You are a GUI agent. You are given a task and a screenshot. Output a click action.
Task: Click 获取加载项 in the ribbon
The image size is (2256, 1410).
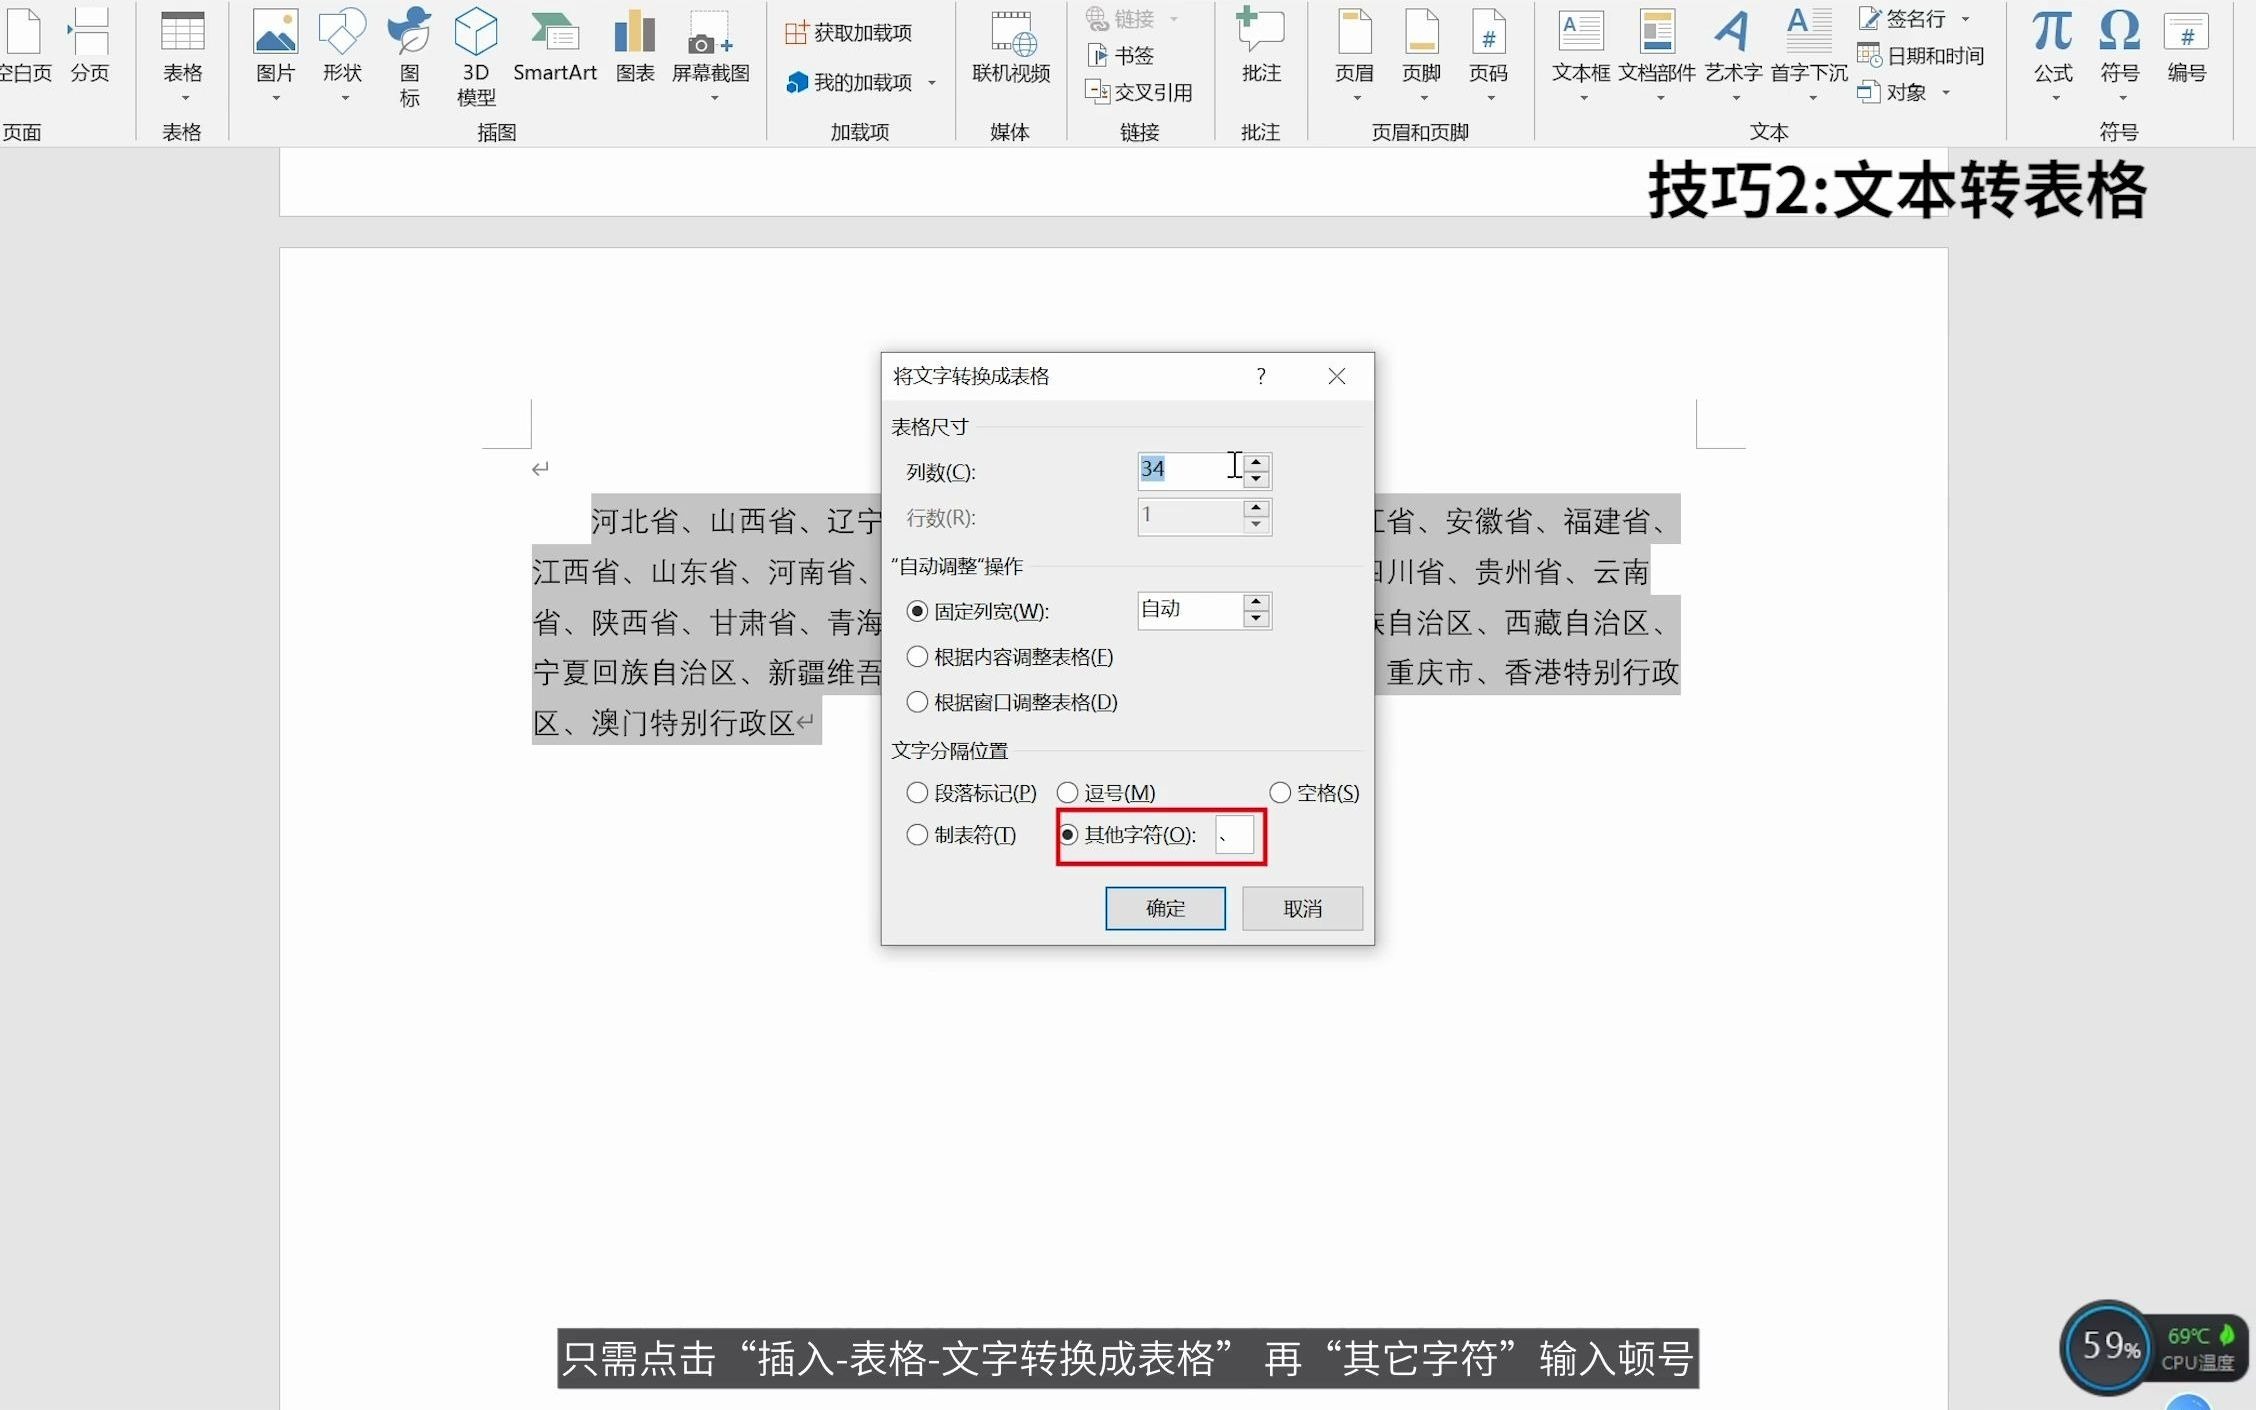pos(848,31)
